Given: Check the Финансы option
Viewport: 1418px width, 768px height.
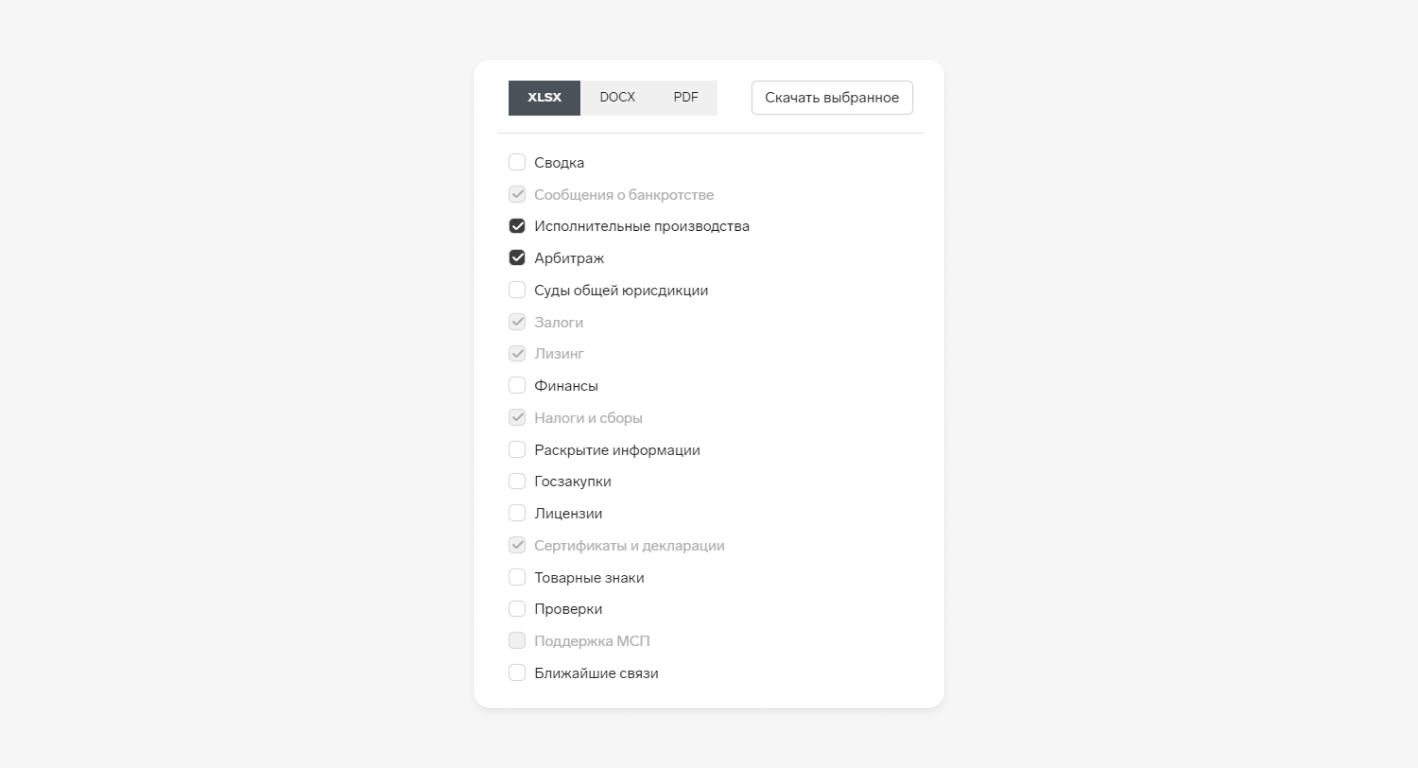Looking at the screenshot, I should 517,386.
